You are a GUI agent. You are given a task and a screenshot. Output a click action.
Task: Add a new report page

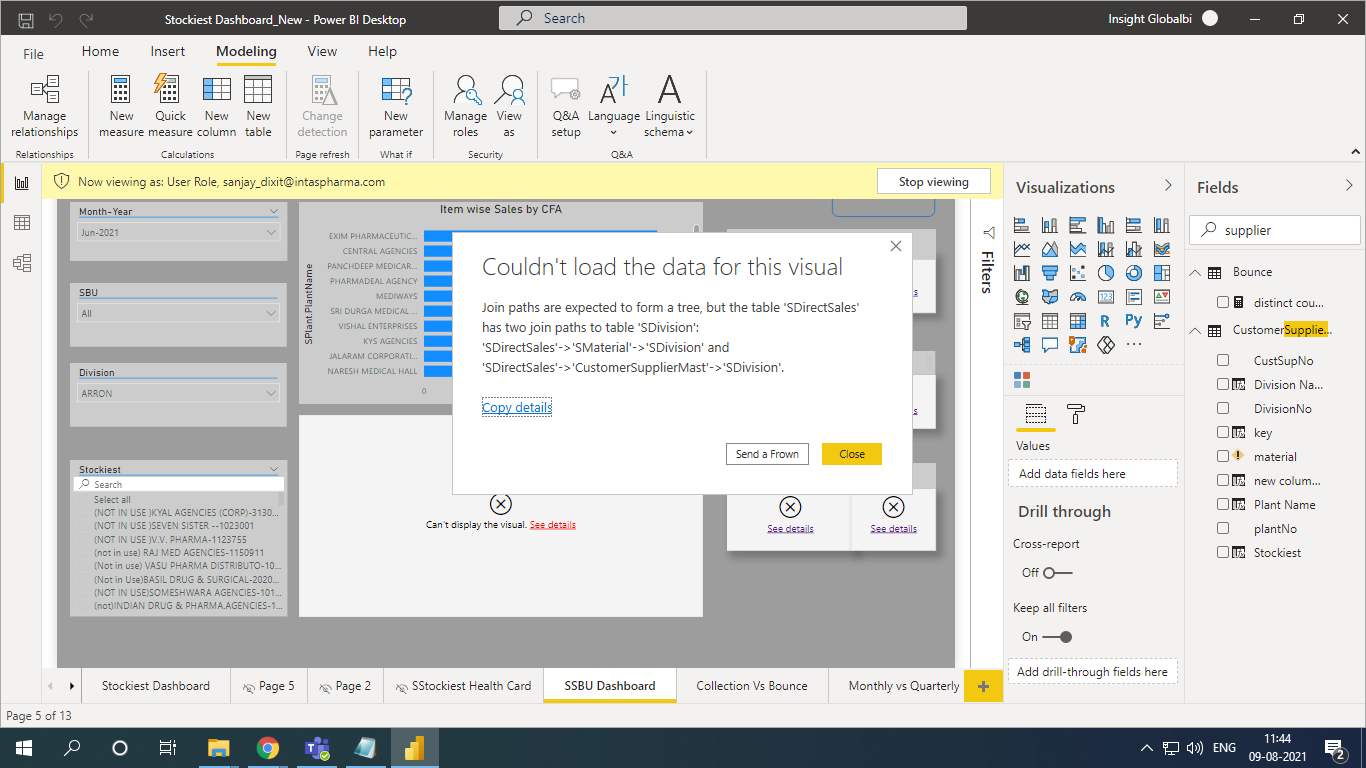[983, 687]
